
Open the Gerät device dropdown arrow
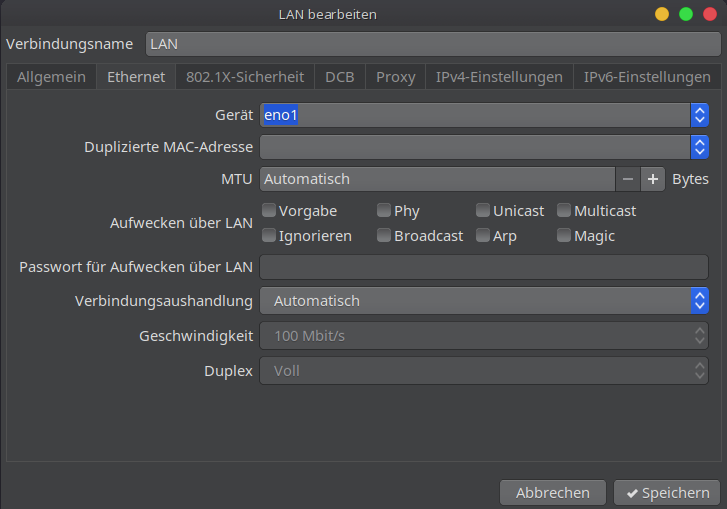click(x=700, y=115)
